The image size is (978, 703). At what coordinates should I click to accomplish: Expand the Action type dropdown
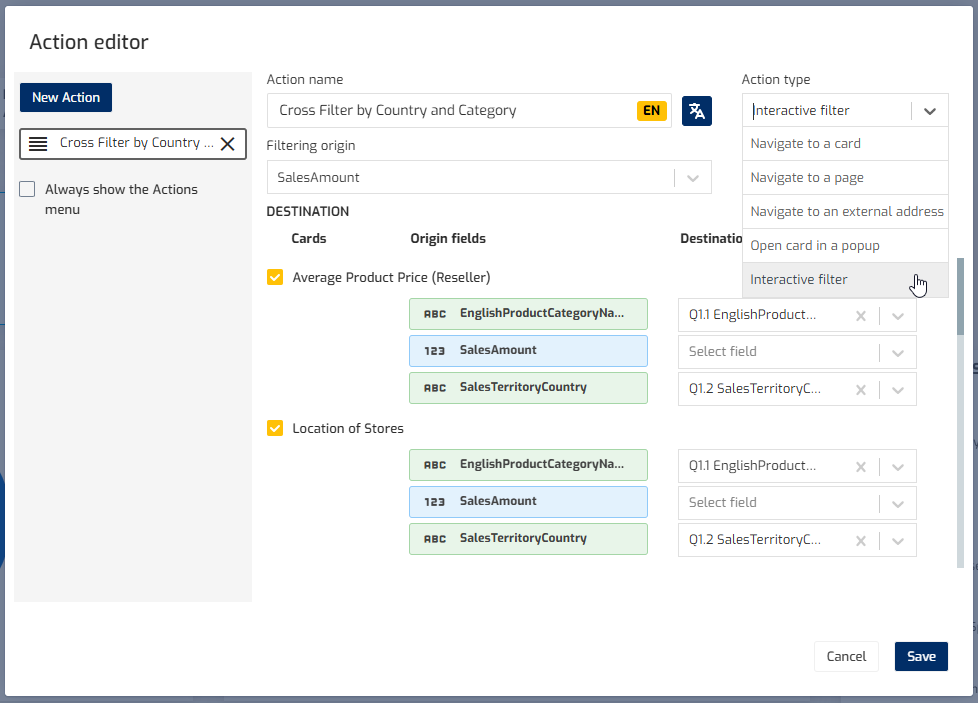[x=928, y=110]
